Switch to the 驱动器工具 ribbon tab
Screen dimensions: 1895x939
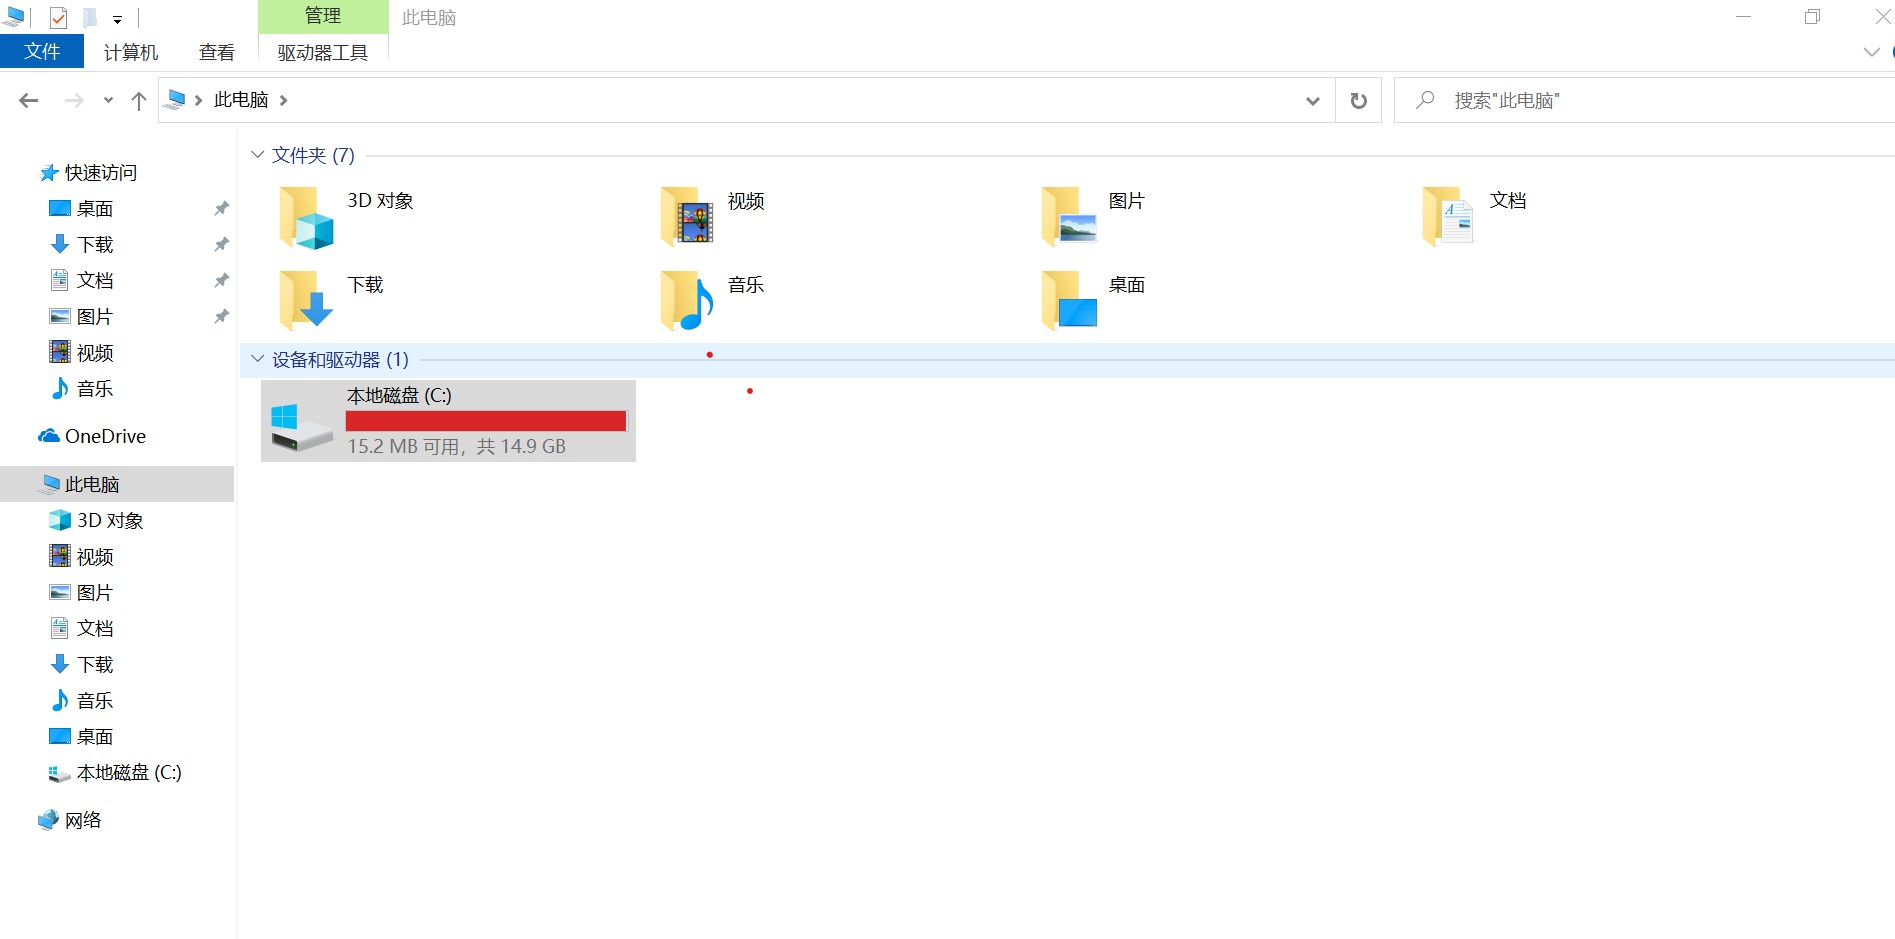tap(323, 52)
